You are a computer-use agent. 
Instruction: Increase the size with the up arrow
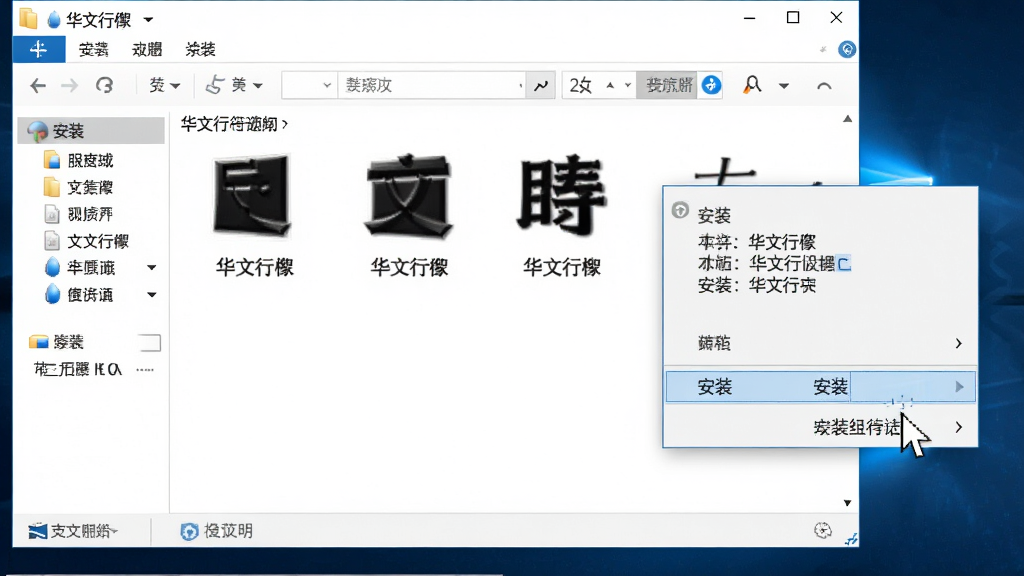click(610, 85)
